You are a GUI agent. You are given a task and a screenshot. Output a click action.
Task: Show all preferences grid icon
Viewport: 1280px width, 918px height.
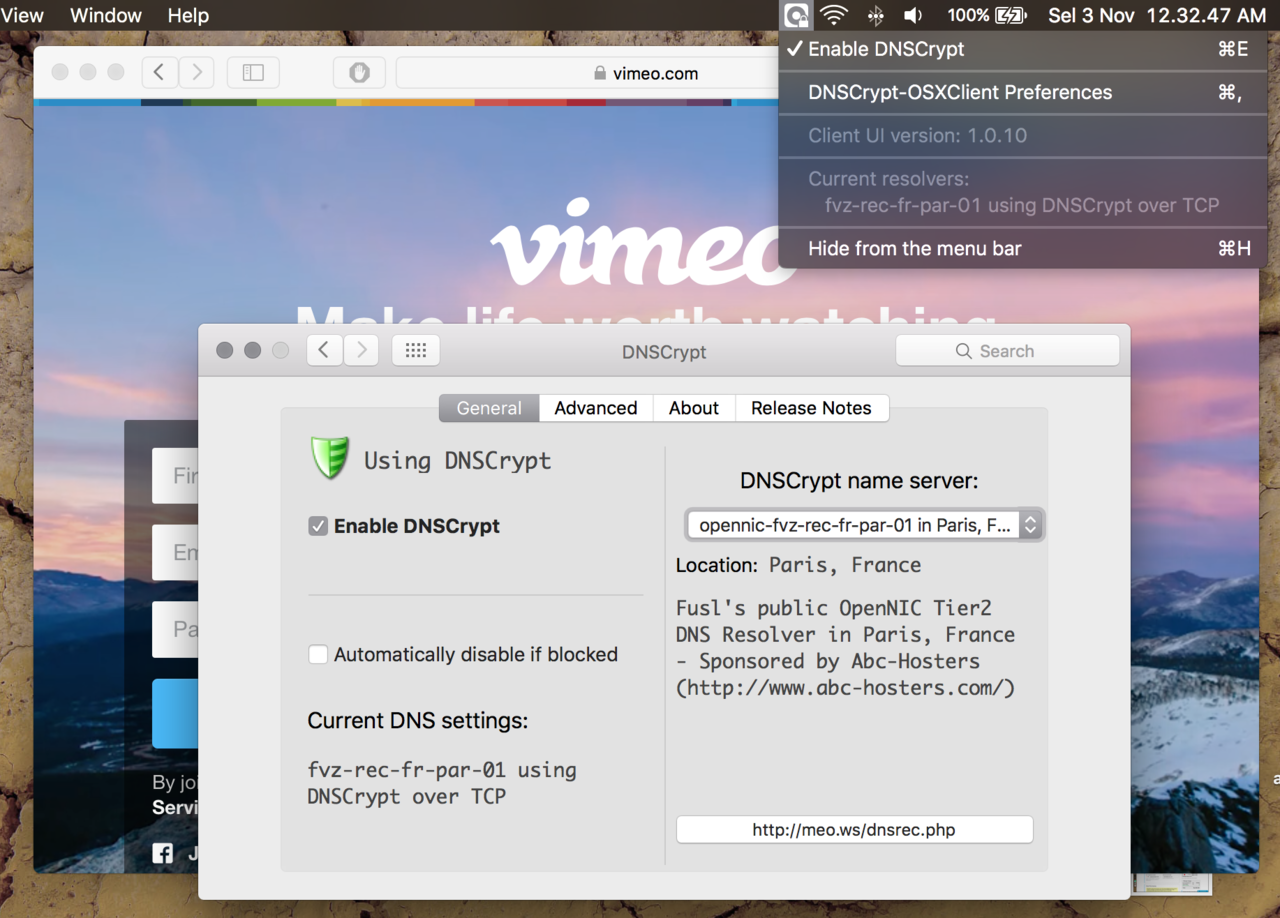coord(416,350)
